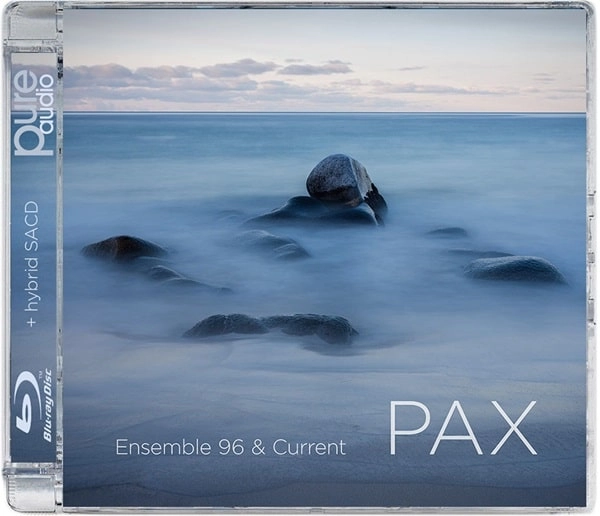
Task: Click the 'PAX' album title
Action: tap(463, 428)
